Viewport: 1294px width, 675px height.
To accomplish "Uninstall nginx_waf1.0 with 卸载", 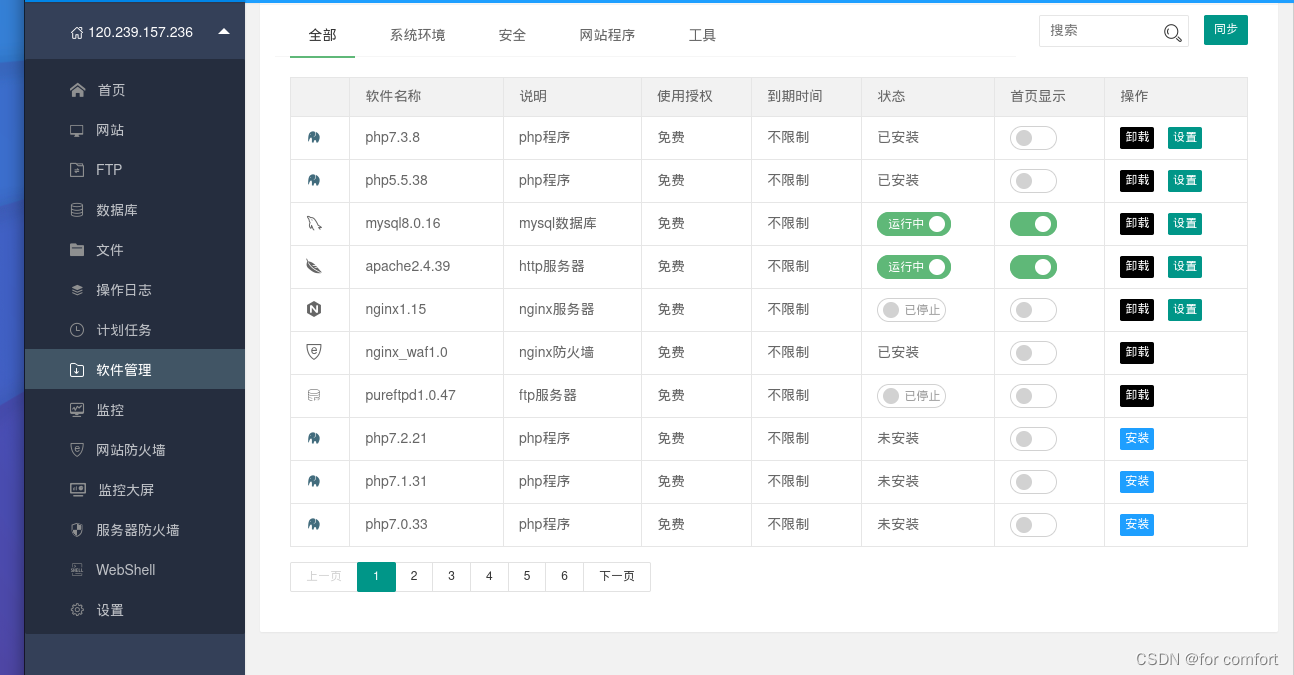I will point(1137,353).
